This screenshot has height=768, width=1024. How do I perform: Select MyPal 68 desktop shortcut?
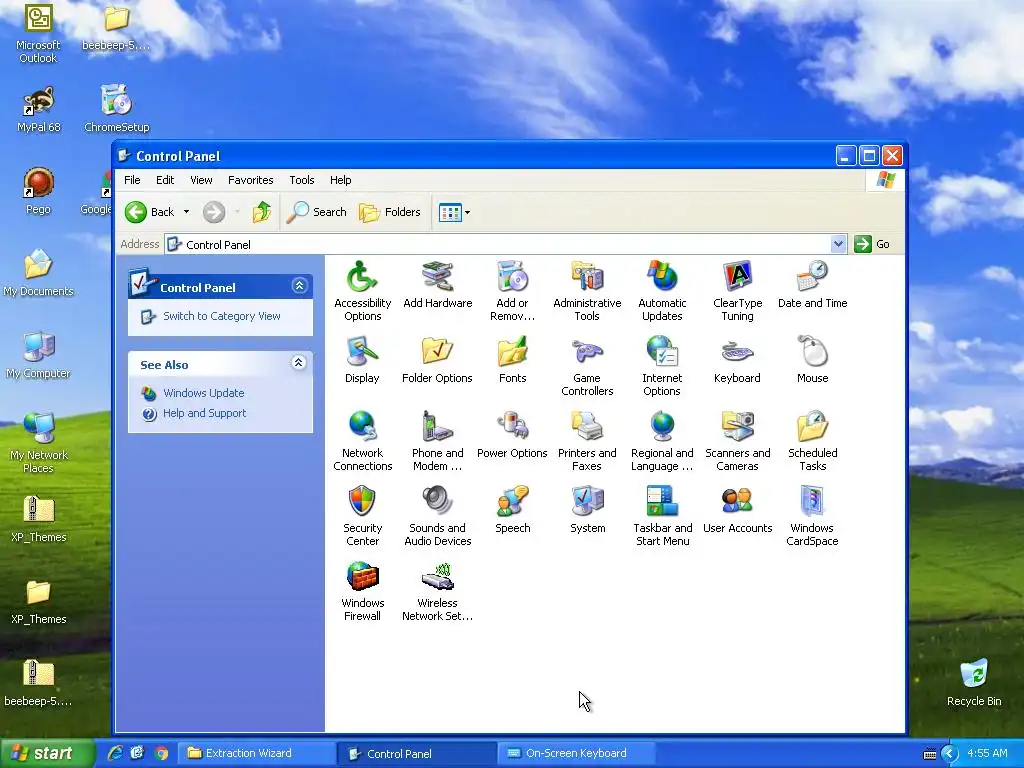click(39, 110)
